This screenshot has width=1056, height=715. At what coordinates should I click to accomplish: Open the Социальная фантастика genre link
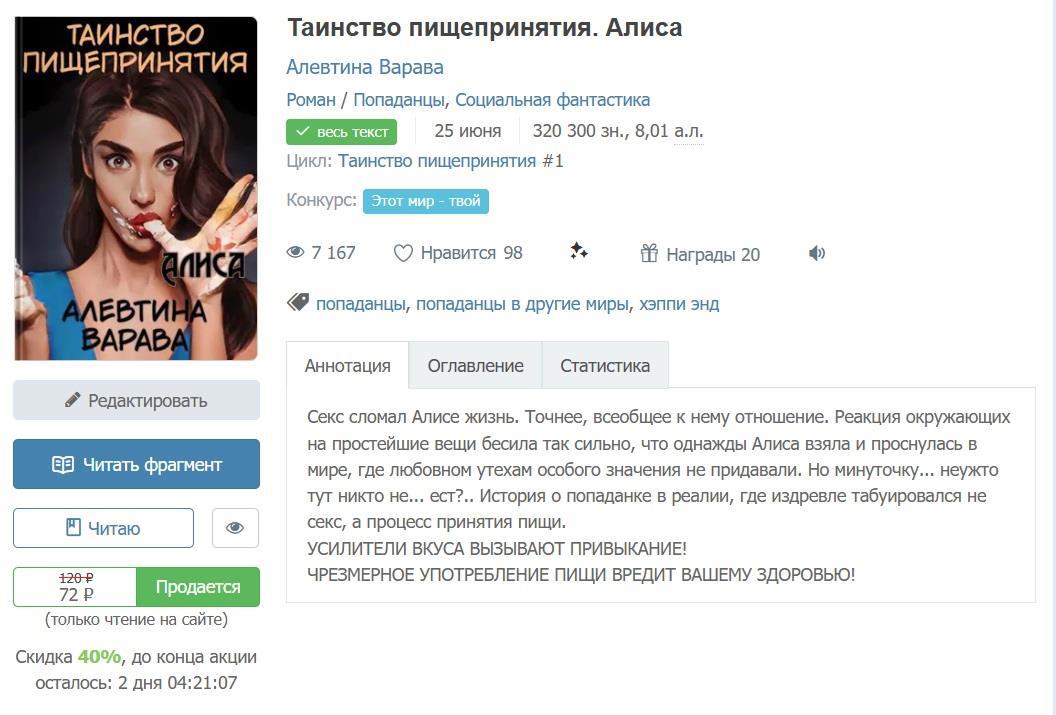(x=552, y=100)
